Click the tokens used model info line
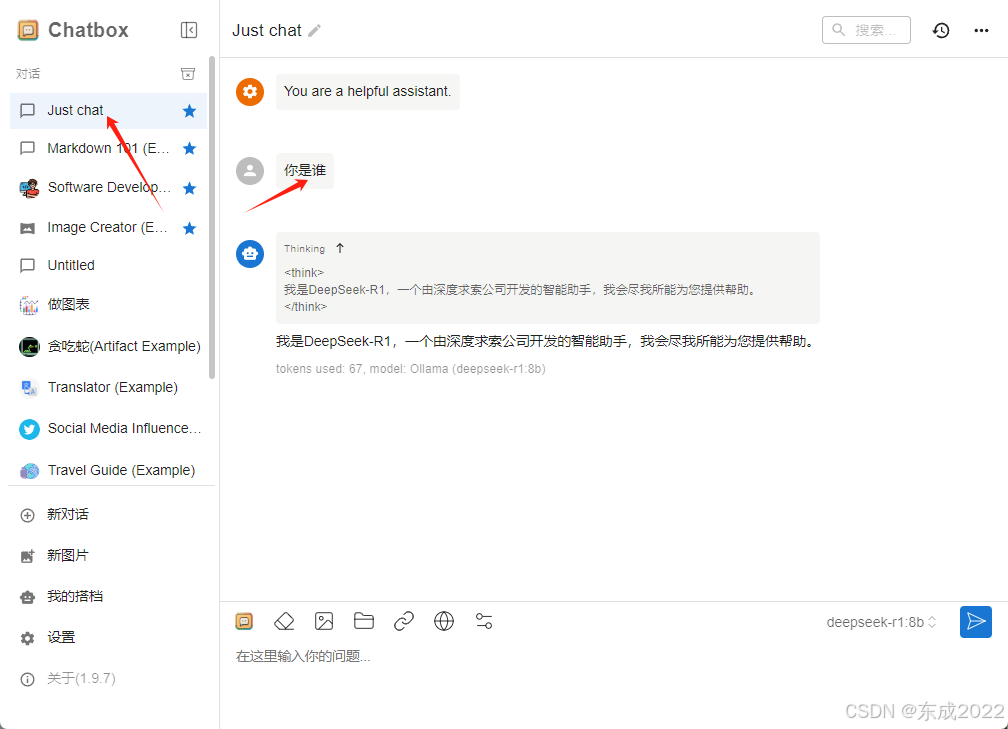 pos(410,369)
